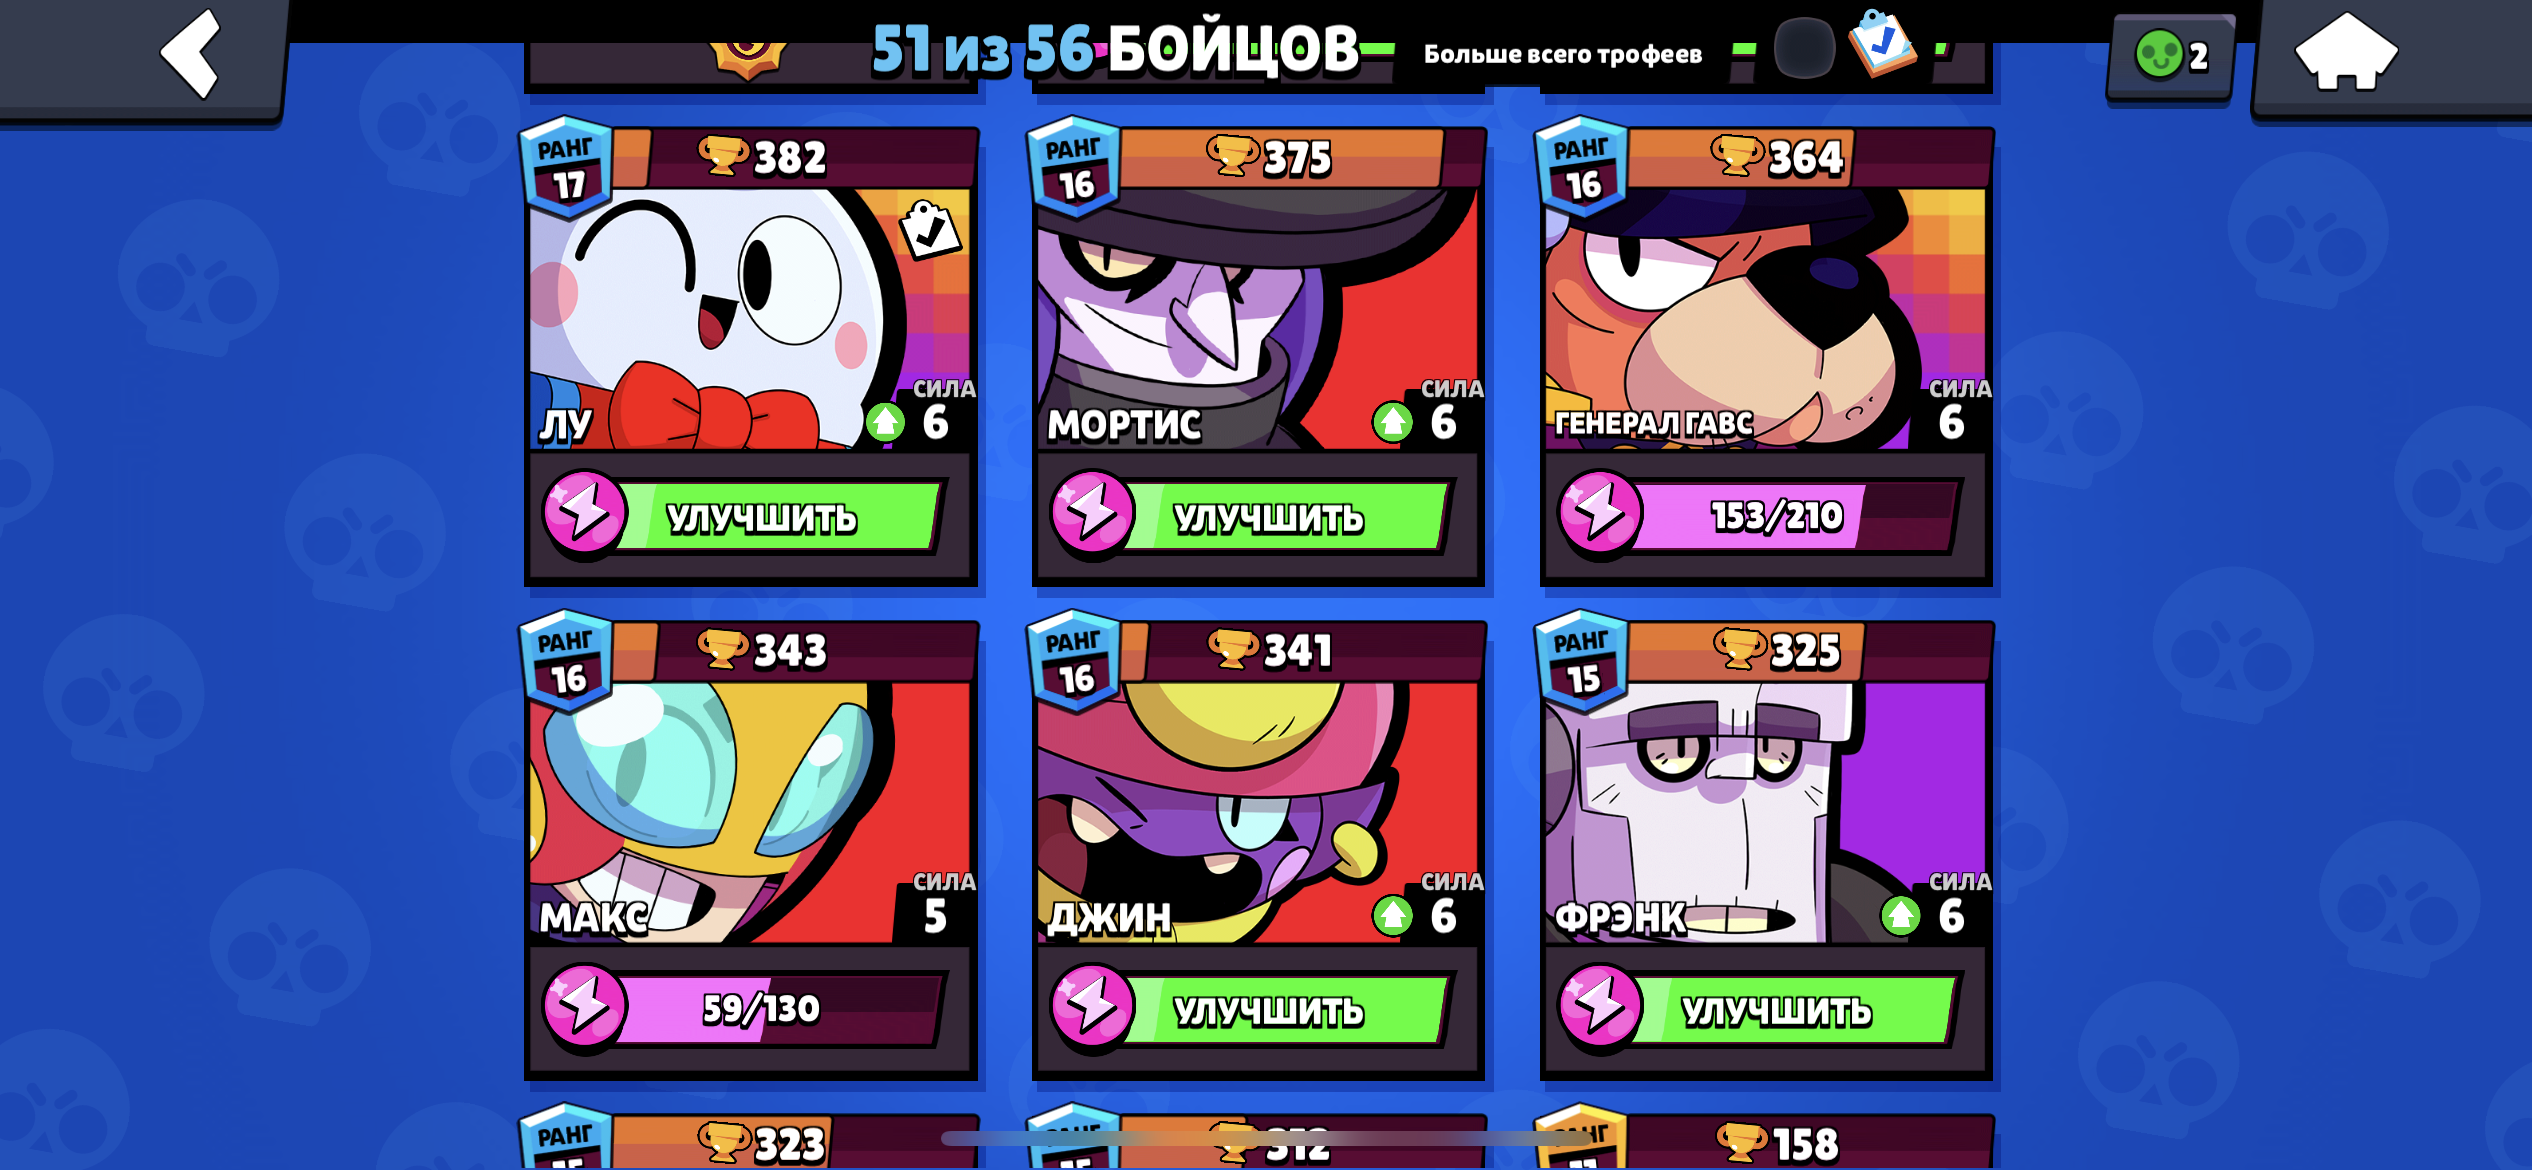
Task: Go back using the white arrow
Action: tap(189, 53)
